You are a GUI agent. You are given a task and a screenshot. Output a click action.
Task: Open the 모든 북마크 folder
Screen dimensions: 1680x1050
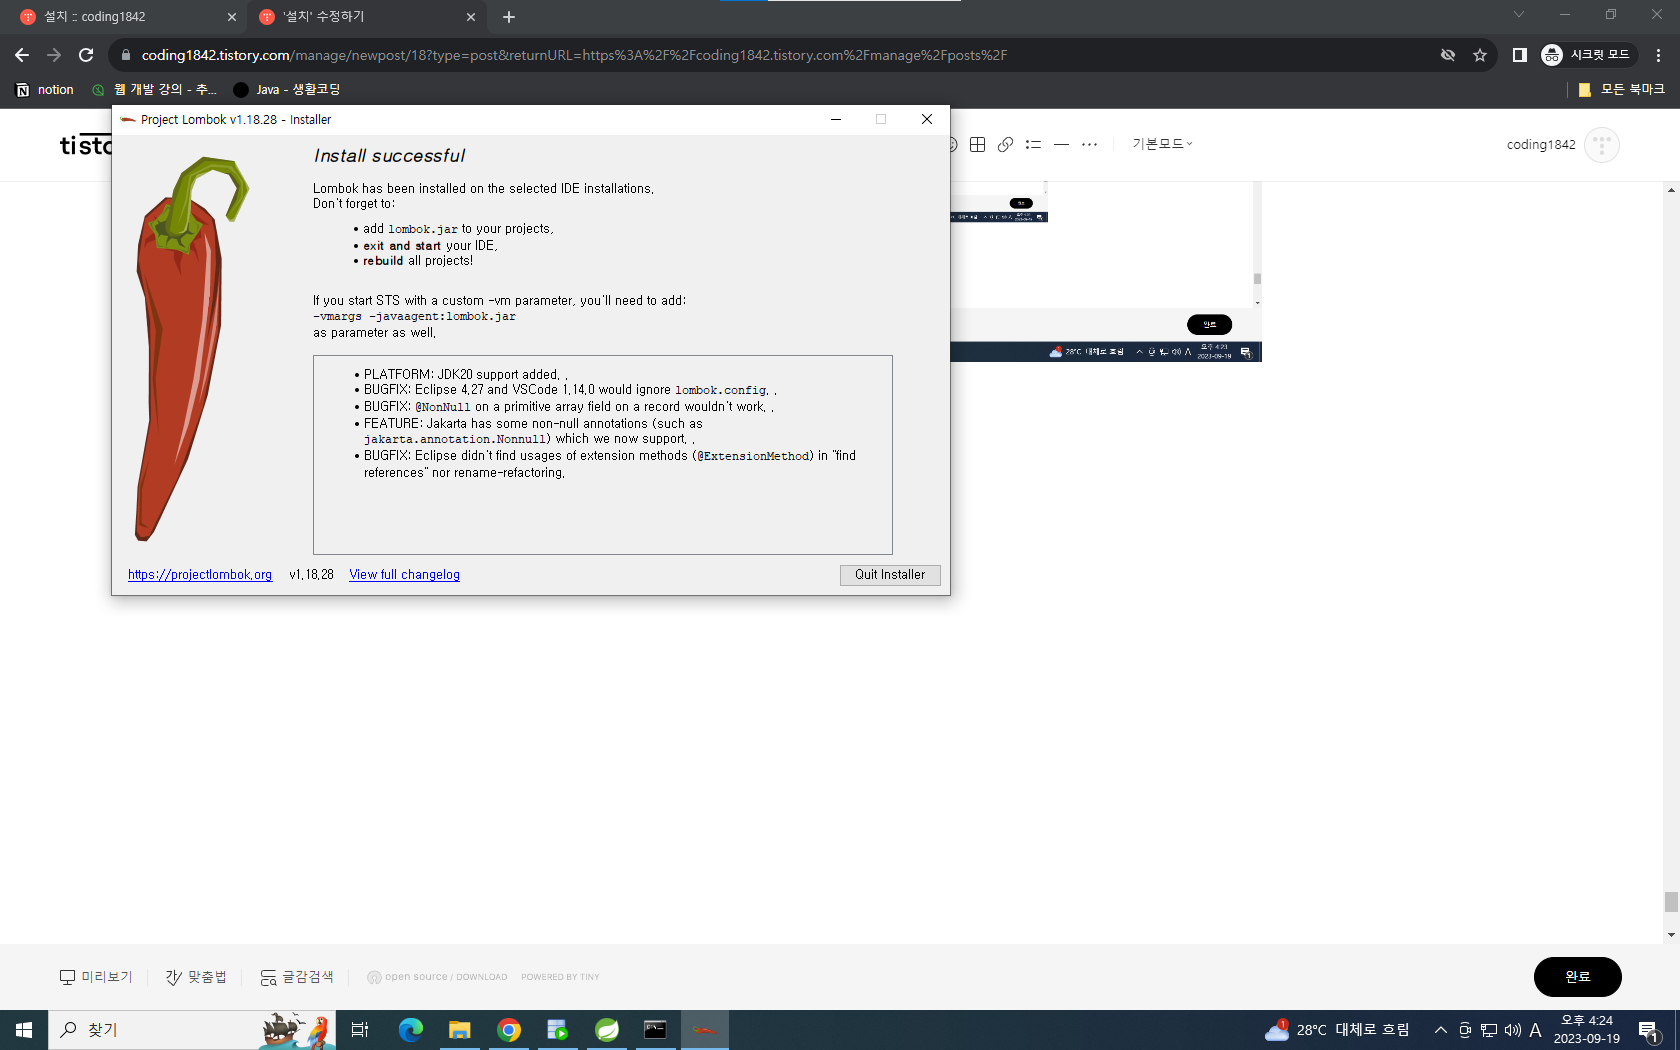[x=1621, y=89]
